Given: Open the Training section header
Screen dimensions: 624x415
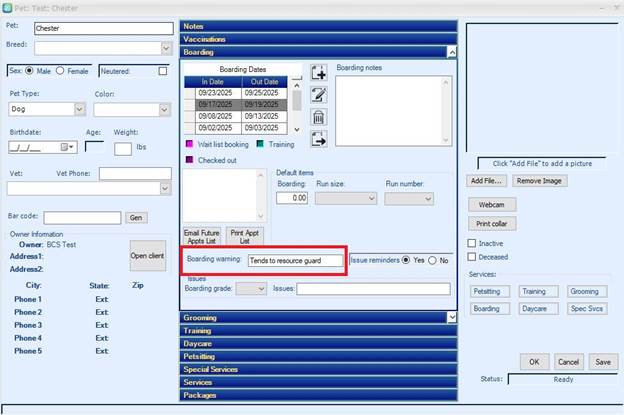Looking at the screenshot, I should (318, 331).
